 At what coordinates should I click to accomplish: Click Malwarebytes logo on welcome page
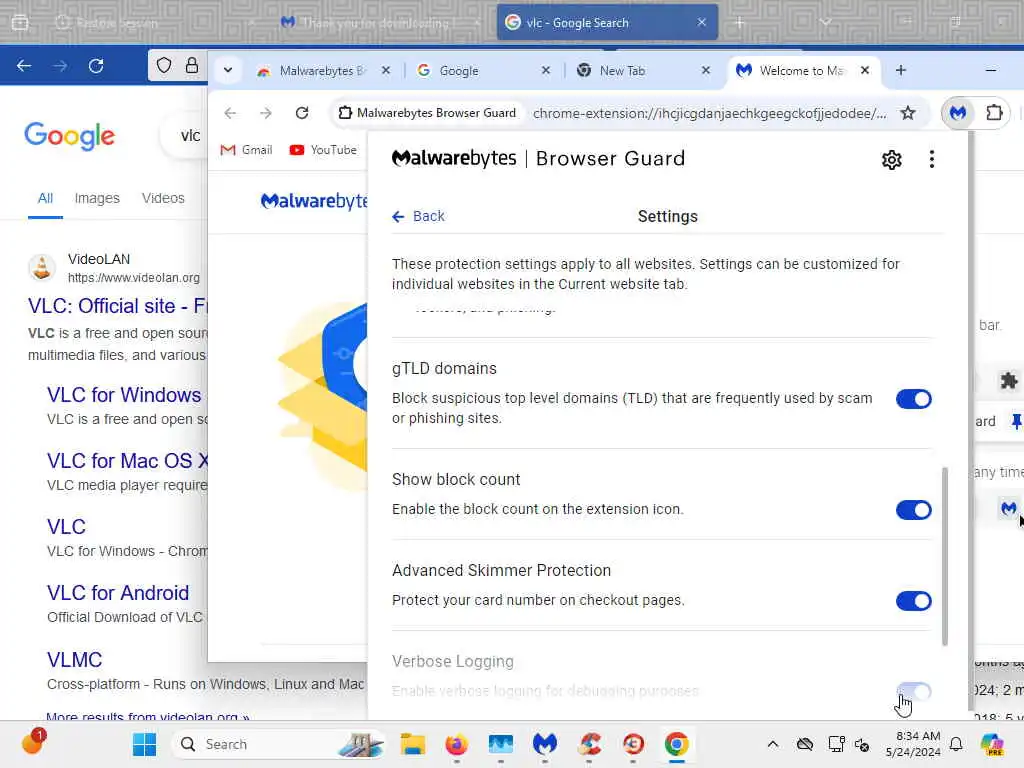point(314,201)
